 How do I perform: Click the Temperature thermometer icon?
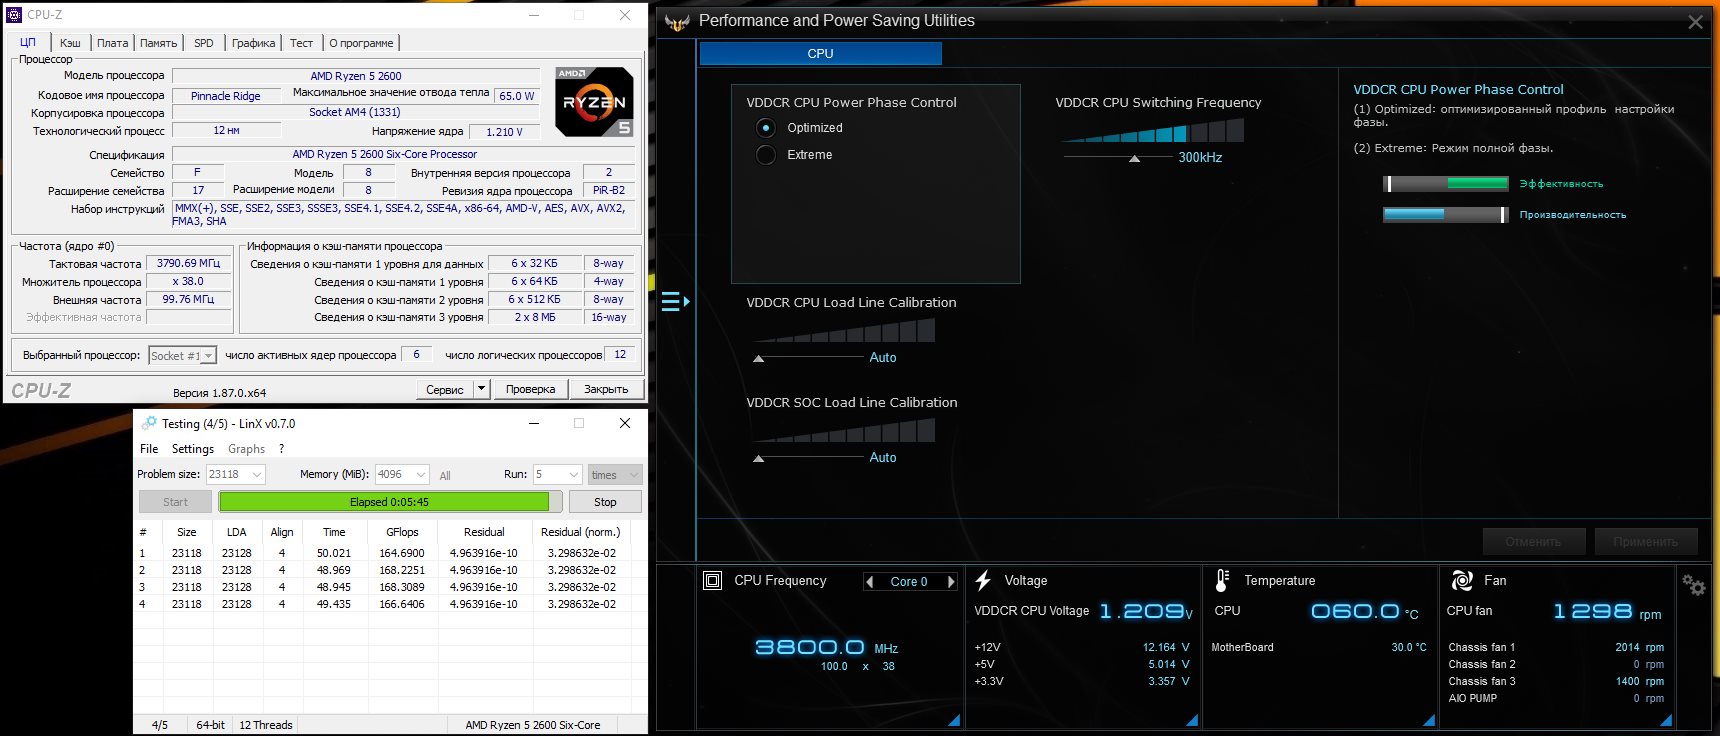1222,580
